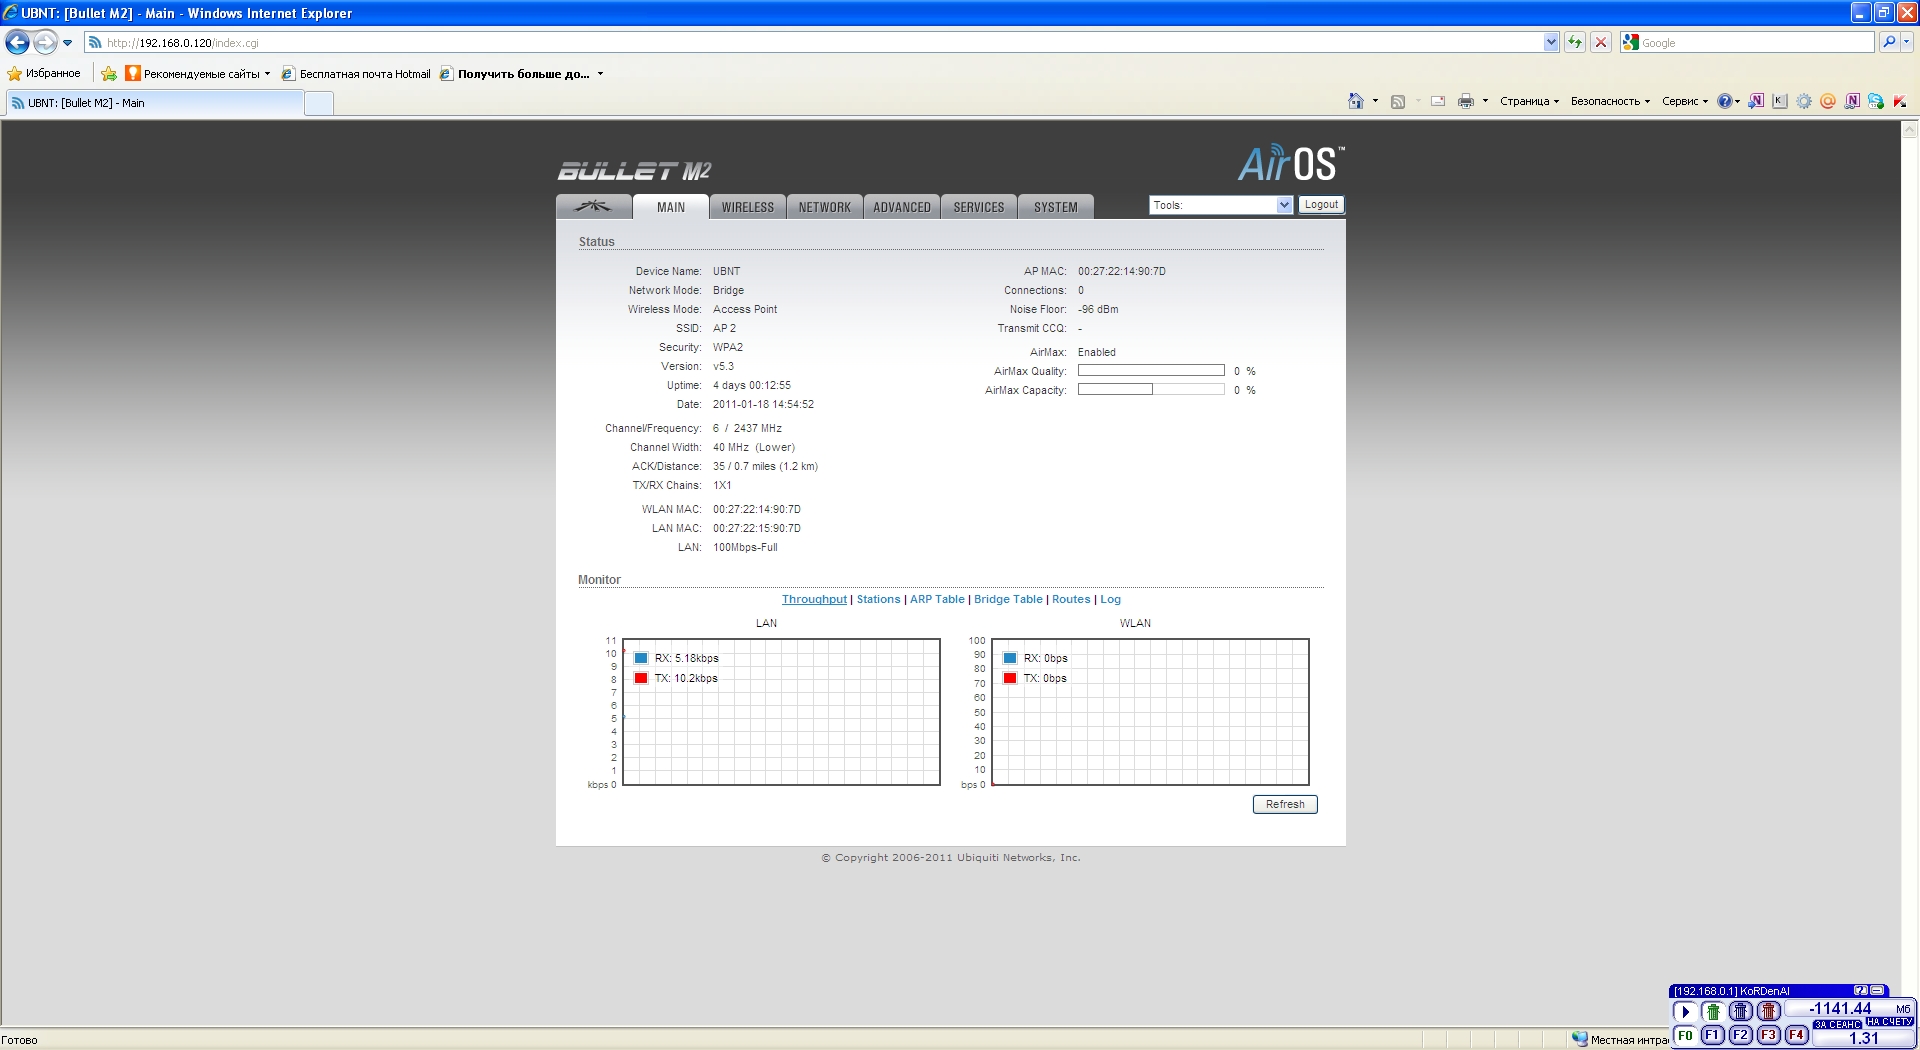Expand the address bar history dropdown
The height and width of the screenshot is (1050, 1920).
(1551, 42)
